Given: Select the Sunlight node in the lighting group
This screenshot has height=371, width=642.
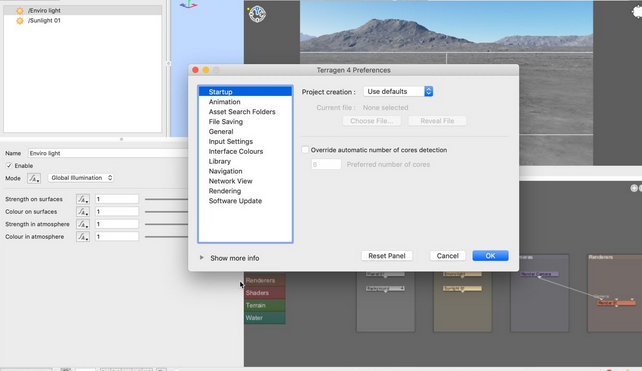Looking at the screenshot, I should pos(462,289).
